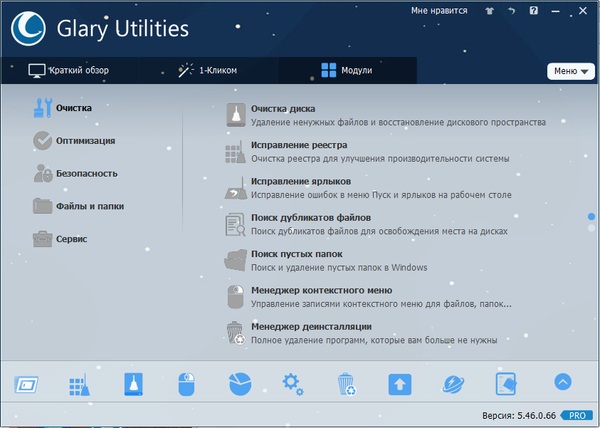Click the gears icon in bottom toolbar
Image resolution: width=600 pixels, height=428 pixels.
pos(292,382)
